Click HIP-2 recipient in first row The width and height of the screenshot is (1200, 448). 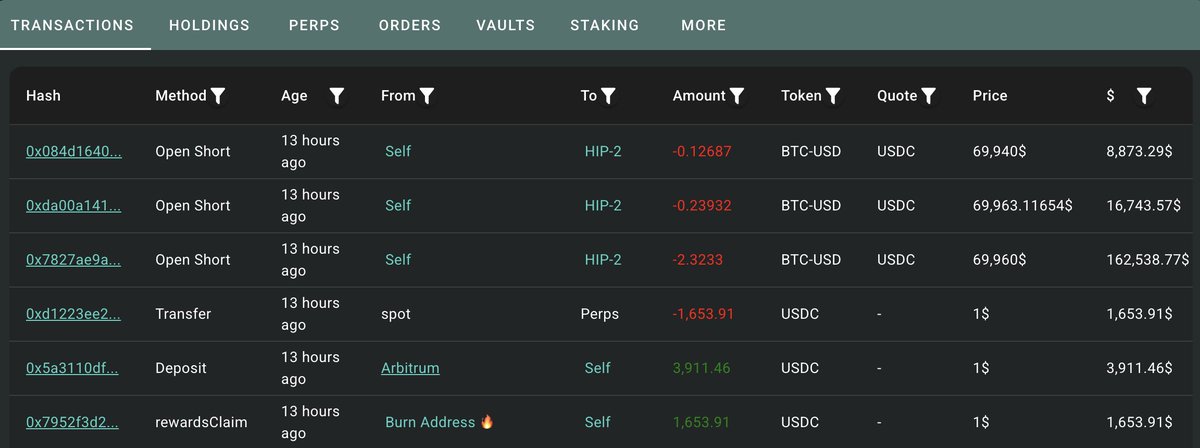click(x=603, y=152)
